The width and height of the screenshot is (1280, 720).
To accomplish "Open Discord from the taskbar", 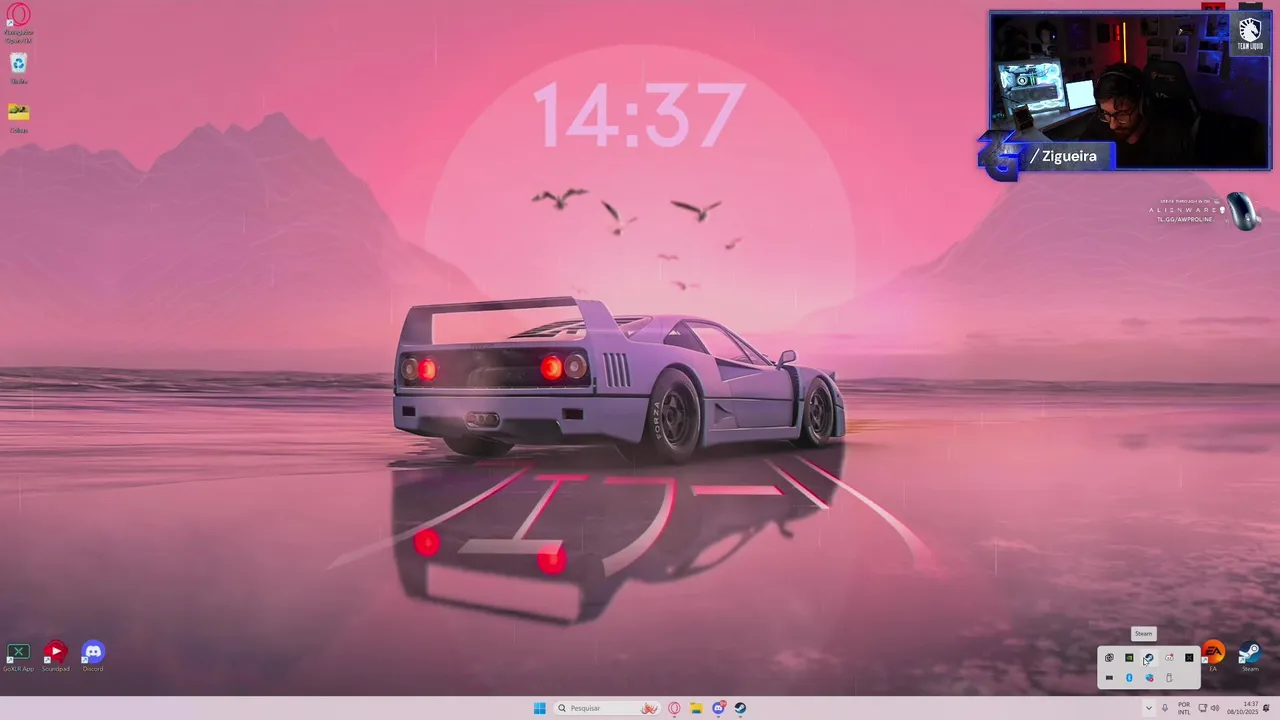I will tap(718, 708).
